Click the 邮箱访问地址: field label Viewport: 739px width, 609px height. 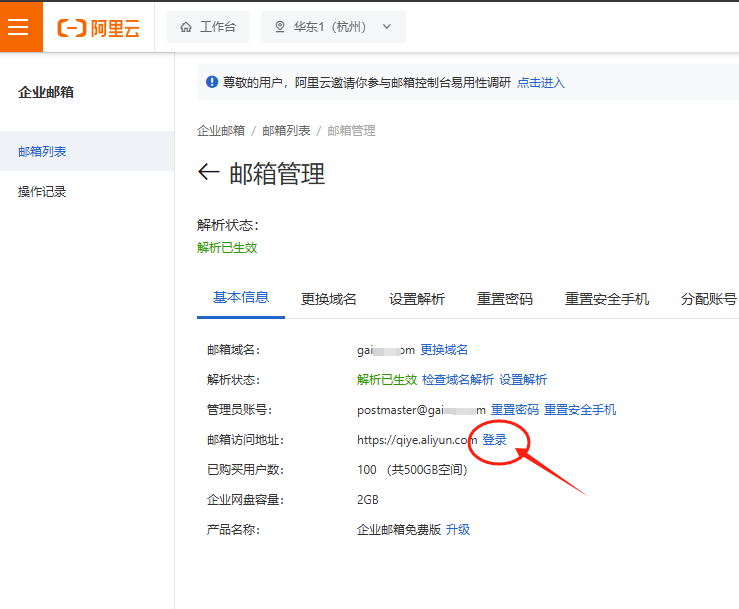click(x=245, y=440)
